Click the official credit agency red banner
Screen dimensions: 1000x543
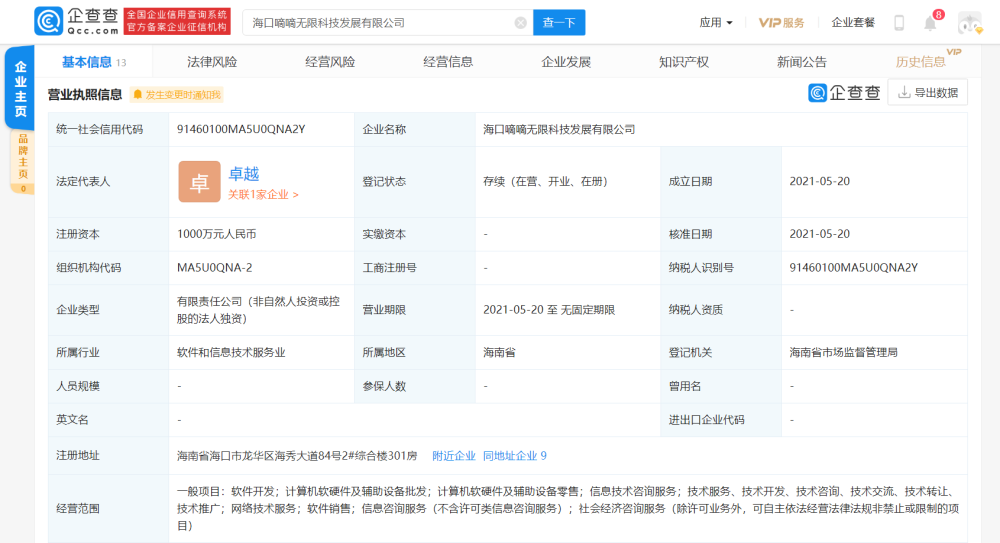point(177,21)
